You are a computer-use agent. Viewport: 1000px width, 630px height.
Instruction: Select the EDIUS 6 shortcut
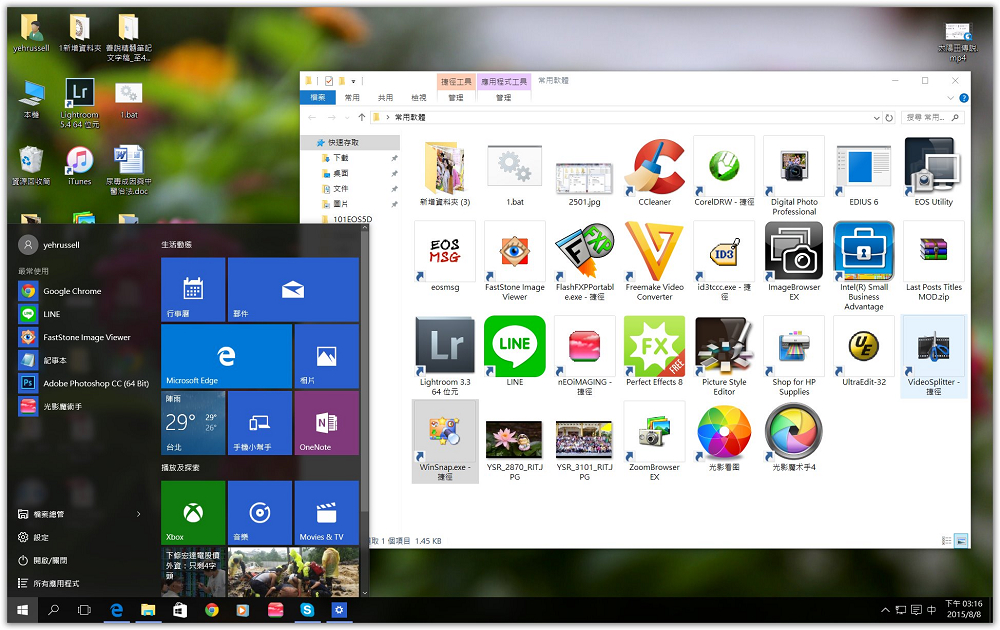click(x=864, y=172)
